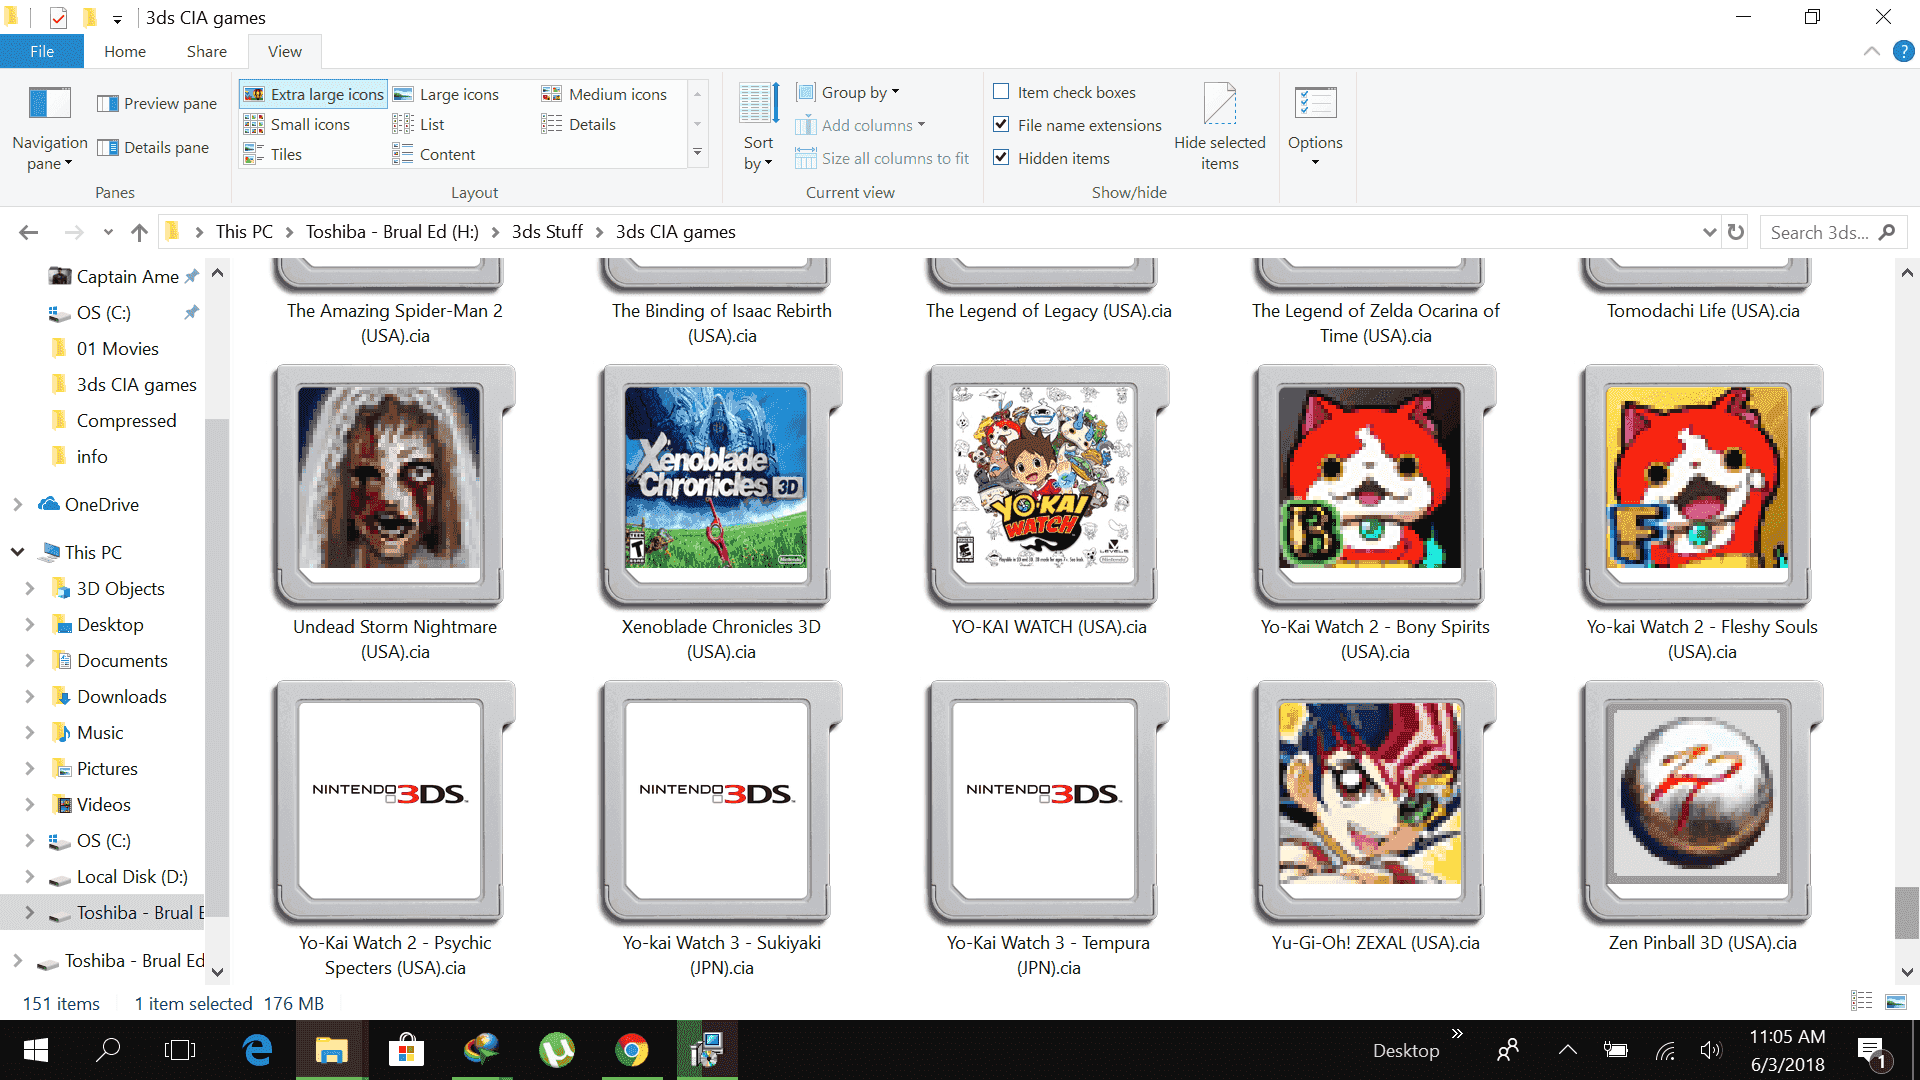Switch to Small icons layout
Viewport: 1920px width, 1080px height.
[x=297, y=124]
